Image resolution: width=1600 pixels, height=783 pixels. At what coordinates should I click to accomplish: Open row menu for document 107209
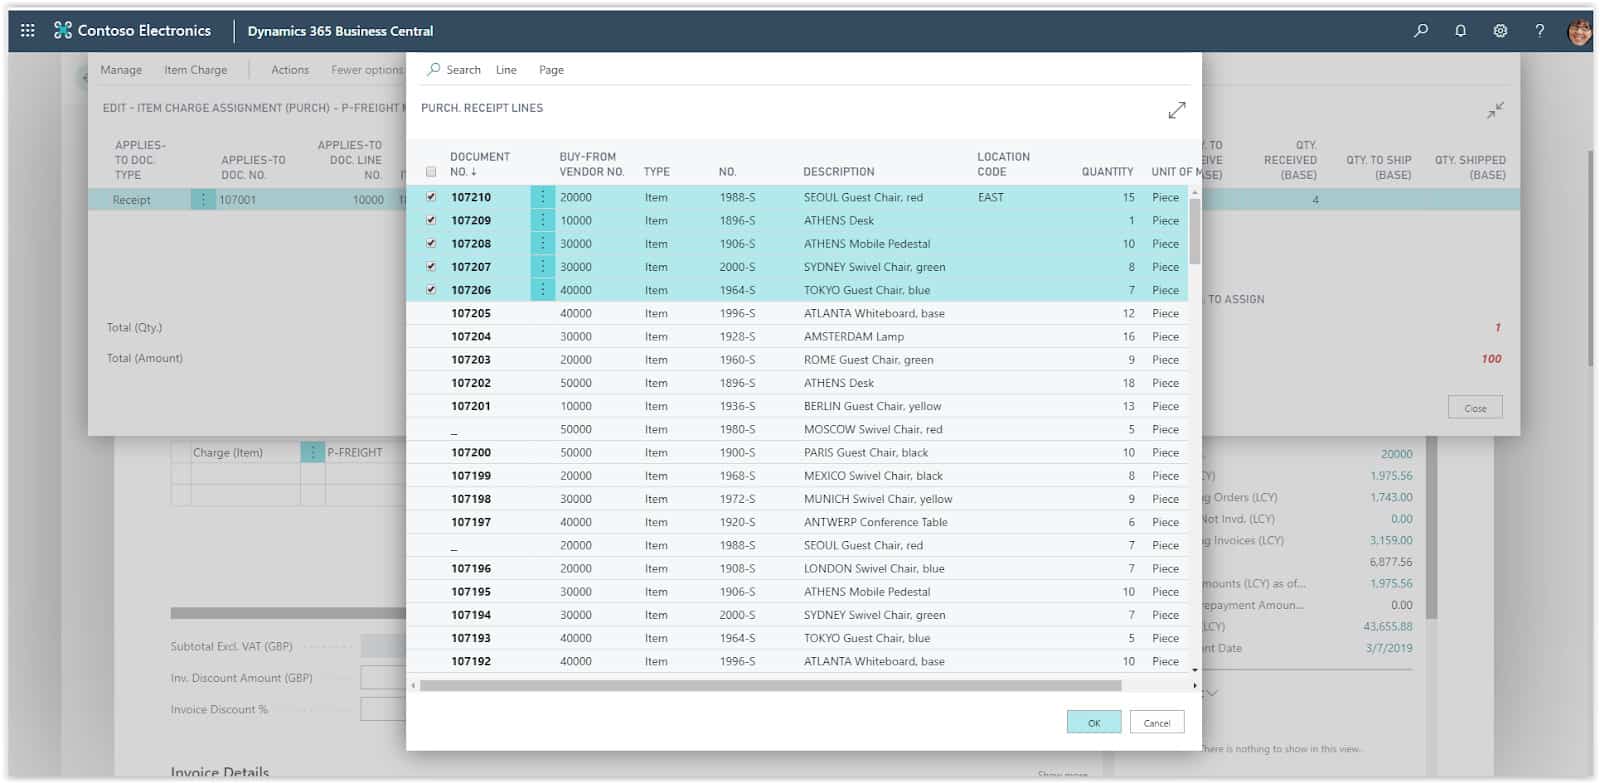(542, 220)
